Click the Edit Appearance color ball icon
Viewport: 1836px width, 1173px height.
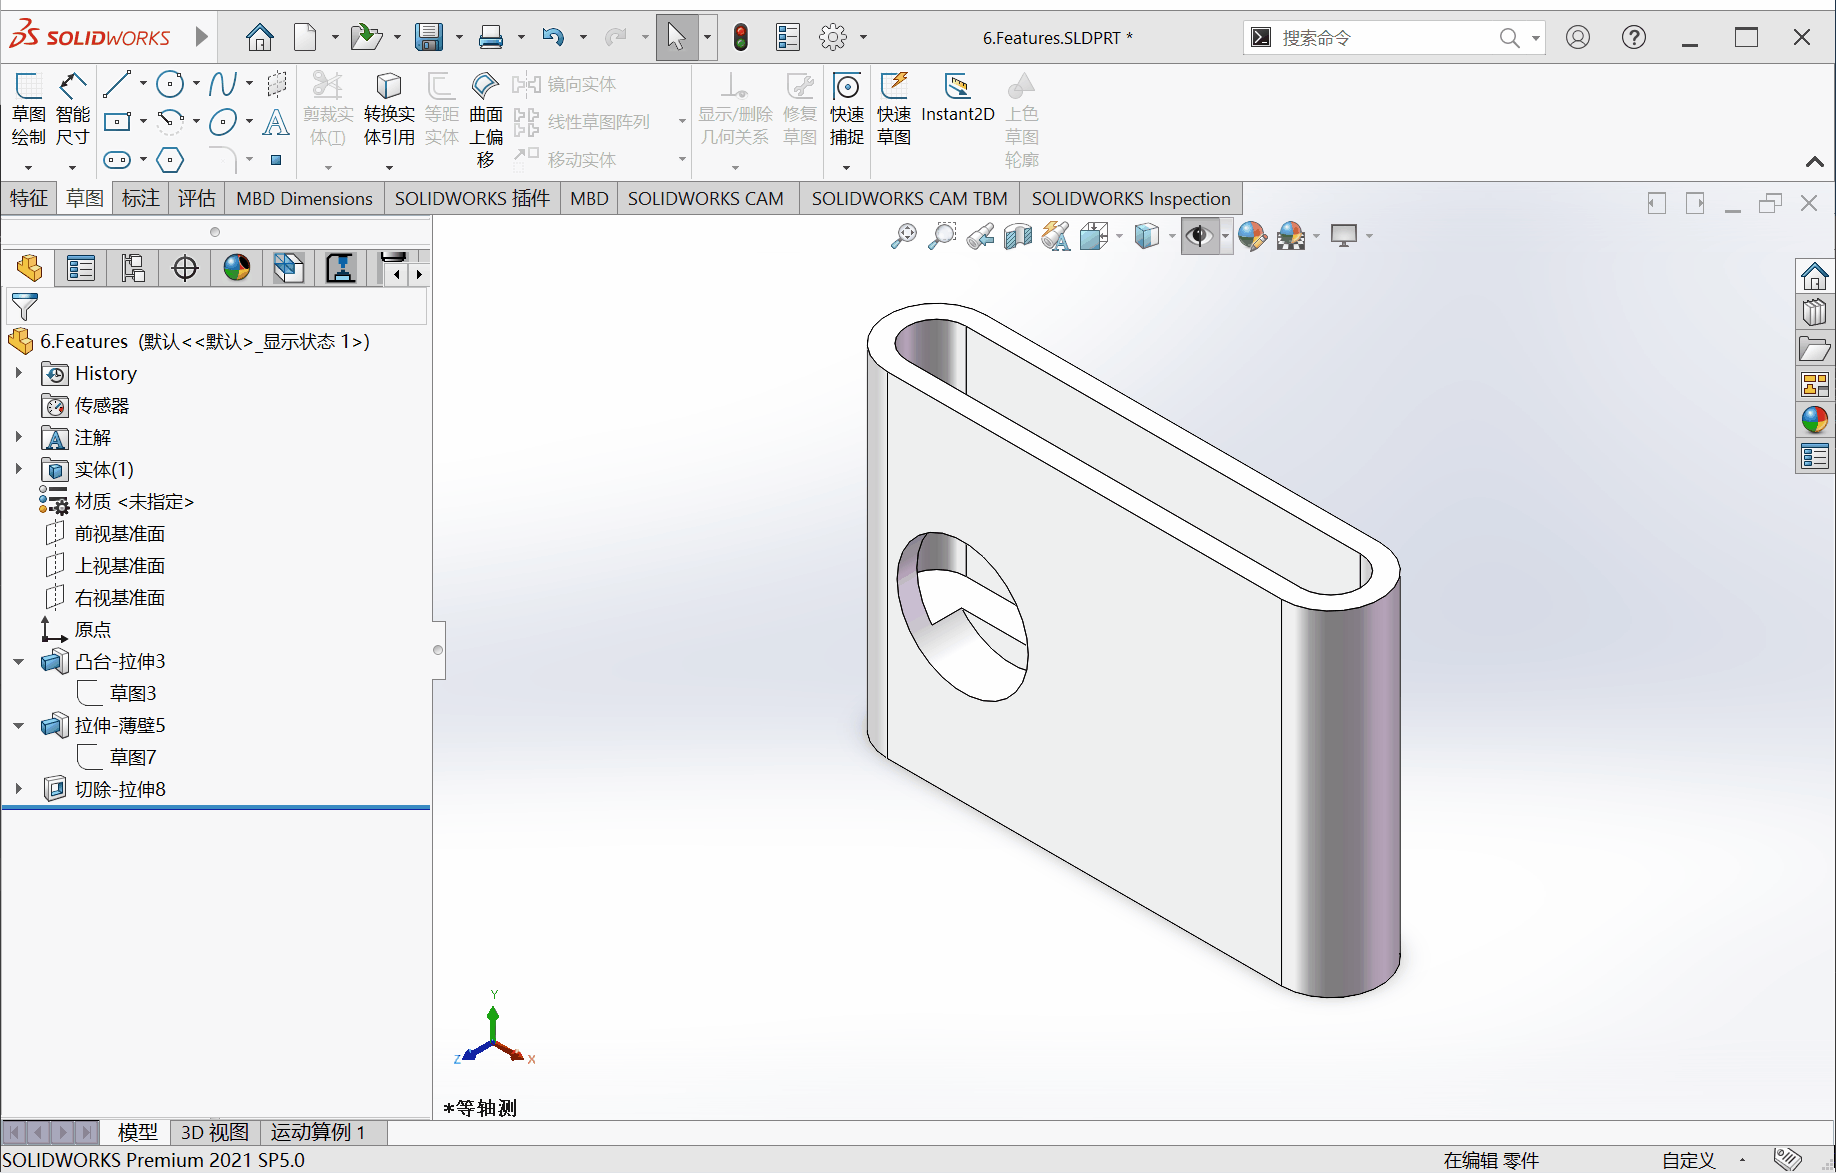tap(1251, 236)
